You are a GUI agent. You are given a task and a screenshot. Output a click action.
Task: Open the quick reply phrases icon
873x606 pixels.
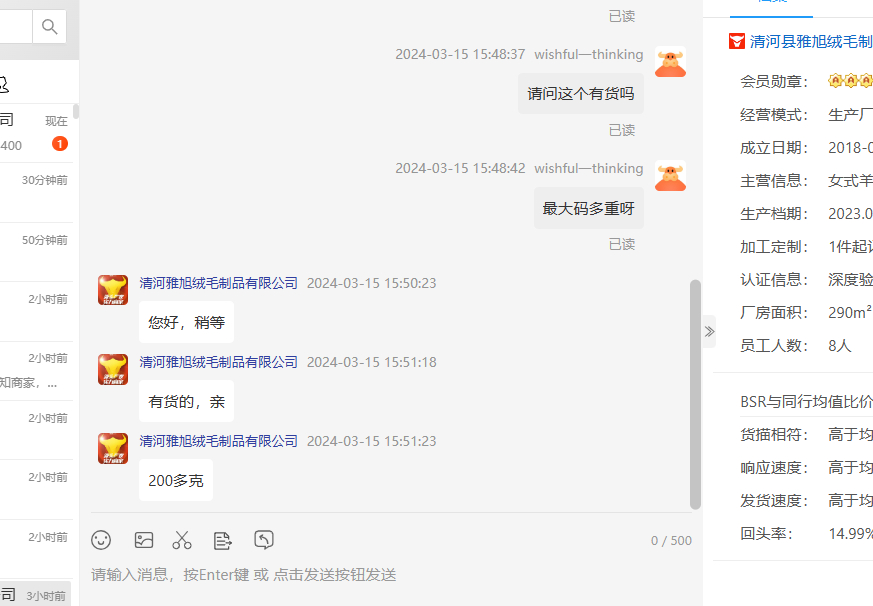pyautogui.click(x=223, y=540)
